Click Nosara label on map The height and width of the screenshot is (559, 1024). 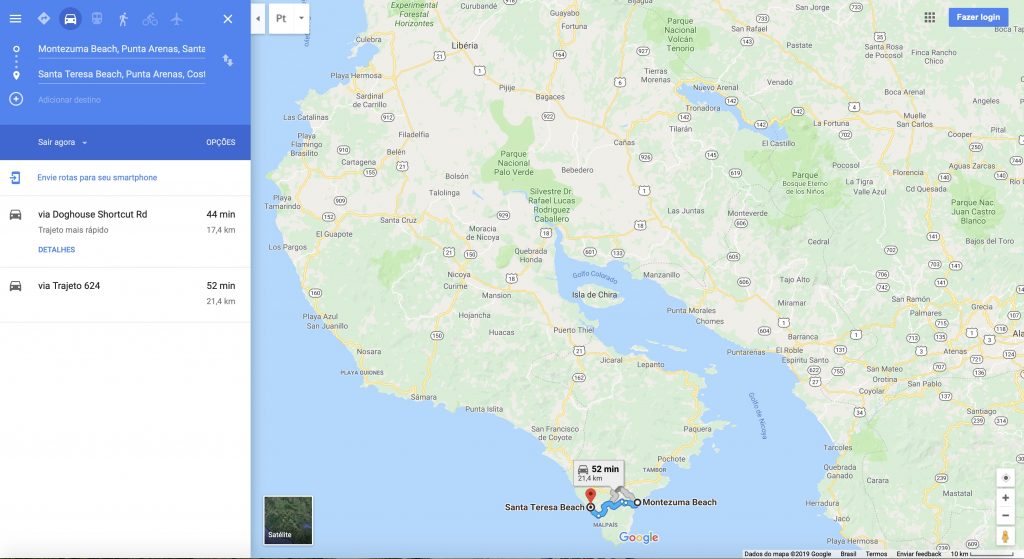coord(369,351)
